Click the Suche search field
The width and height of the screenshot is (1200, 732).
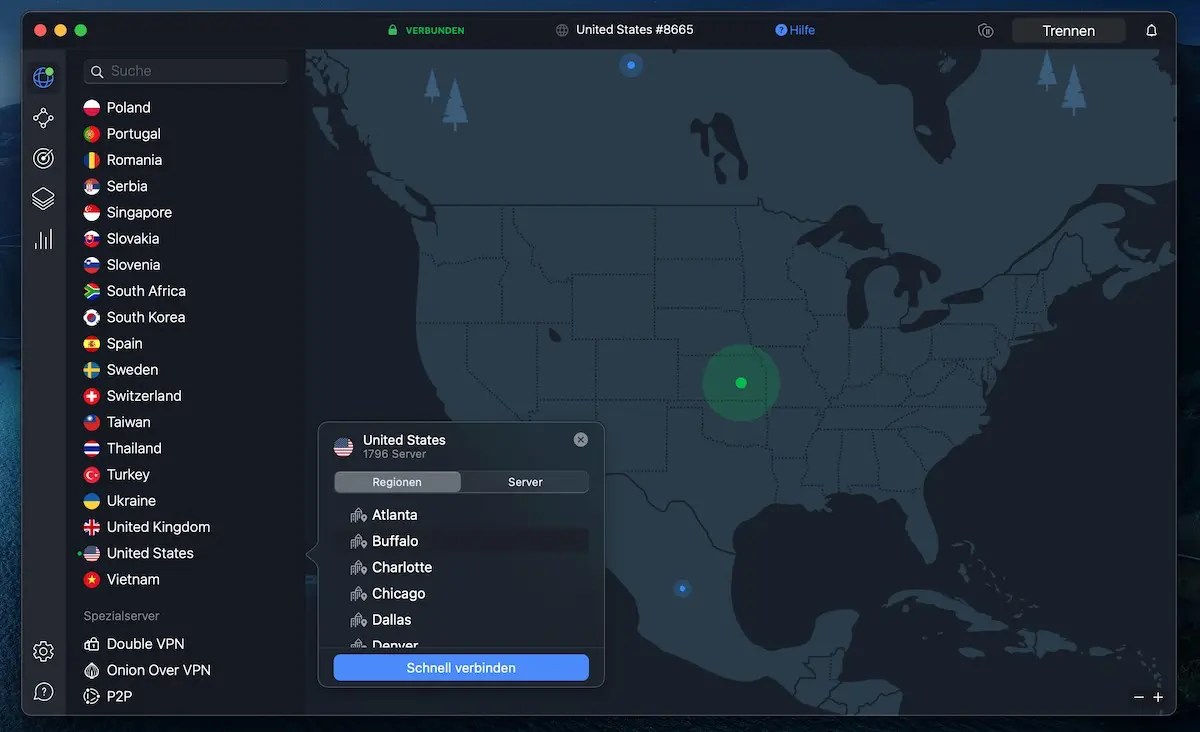[186, 71]
